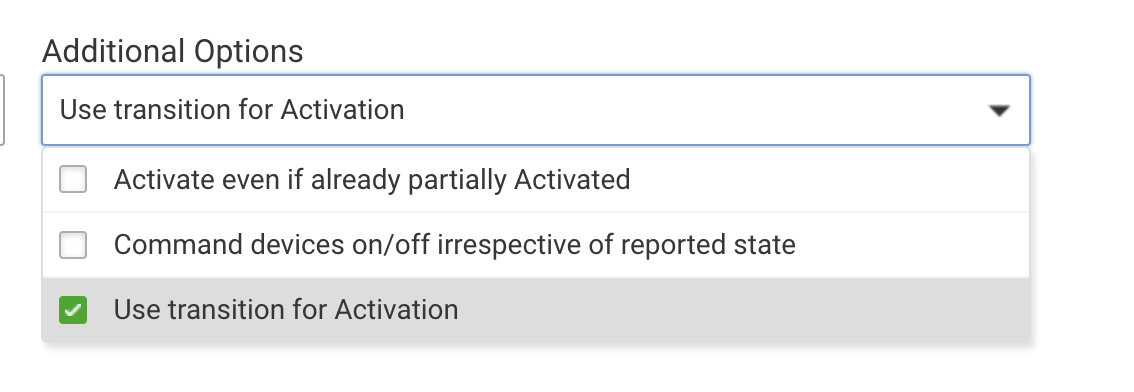This screenshot has width=1134, height=392.
Task: Click the black triangle caret icon
Action: click(x=999, y=111)
